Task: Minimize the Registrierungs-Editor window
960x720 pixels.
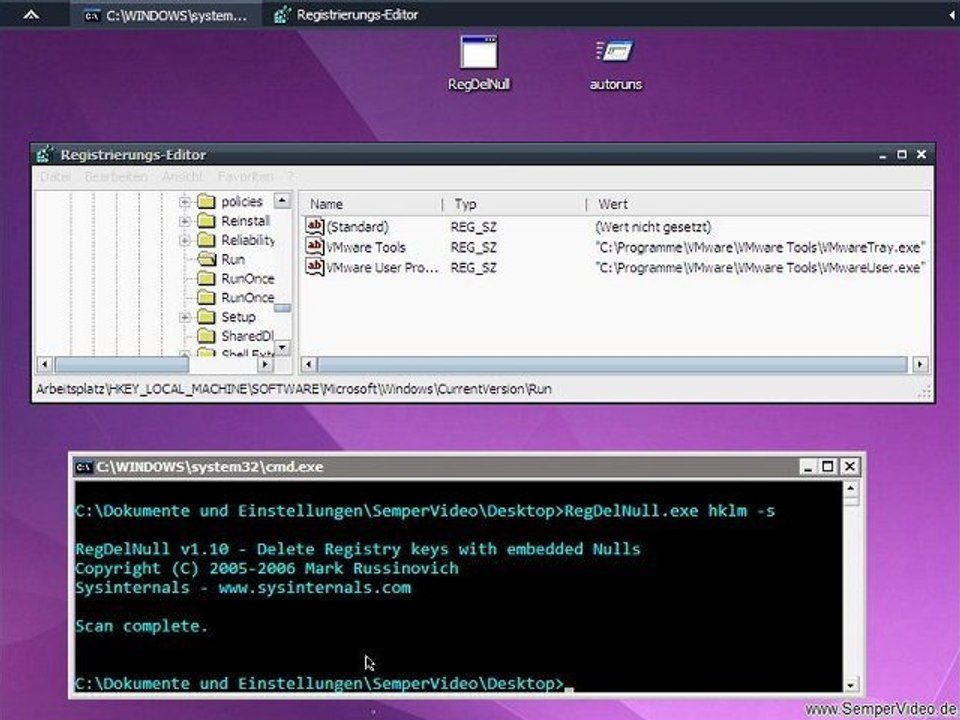Action: tap(882, 155)
